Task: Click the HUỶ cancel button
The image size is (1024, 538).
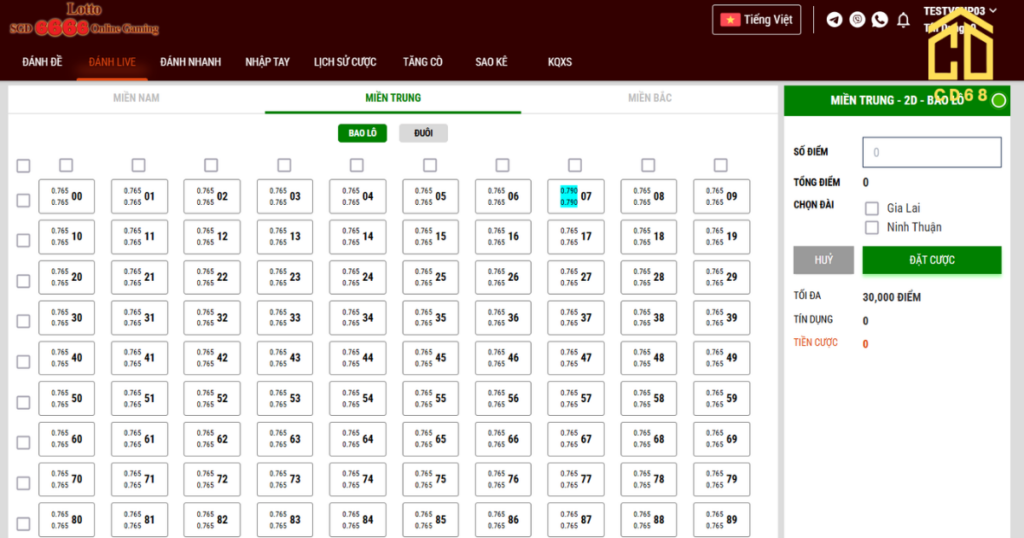Action: (824, 260)
